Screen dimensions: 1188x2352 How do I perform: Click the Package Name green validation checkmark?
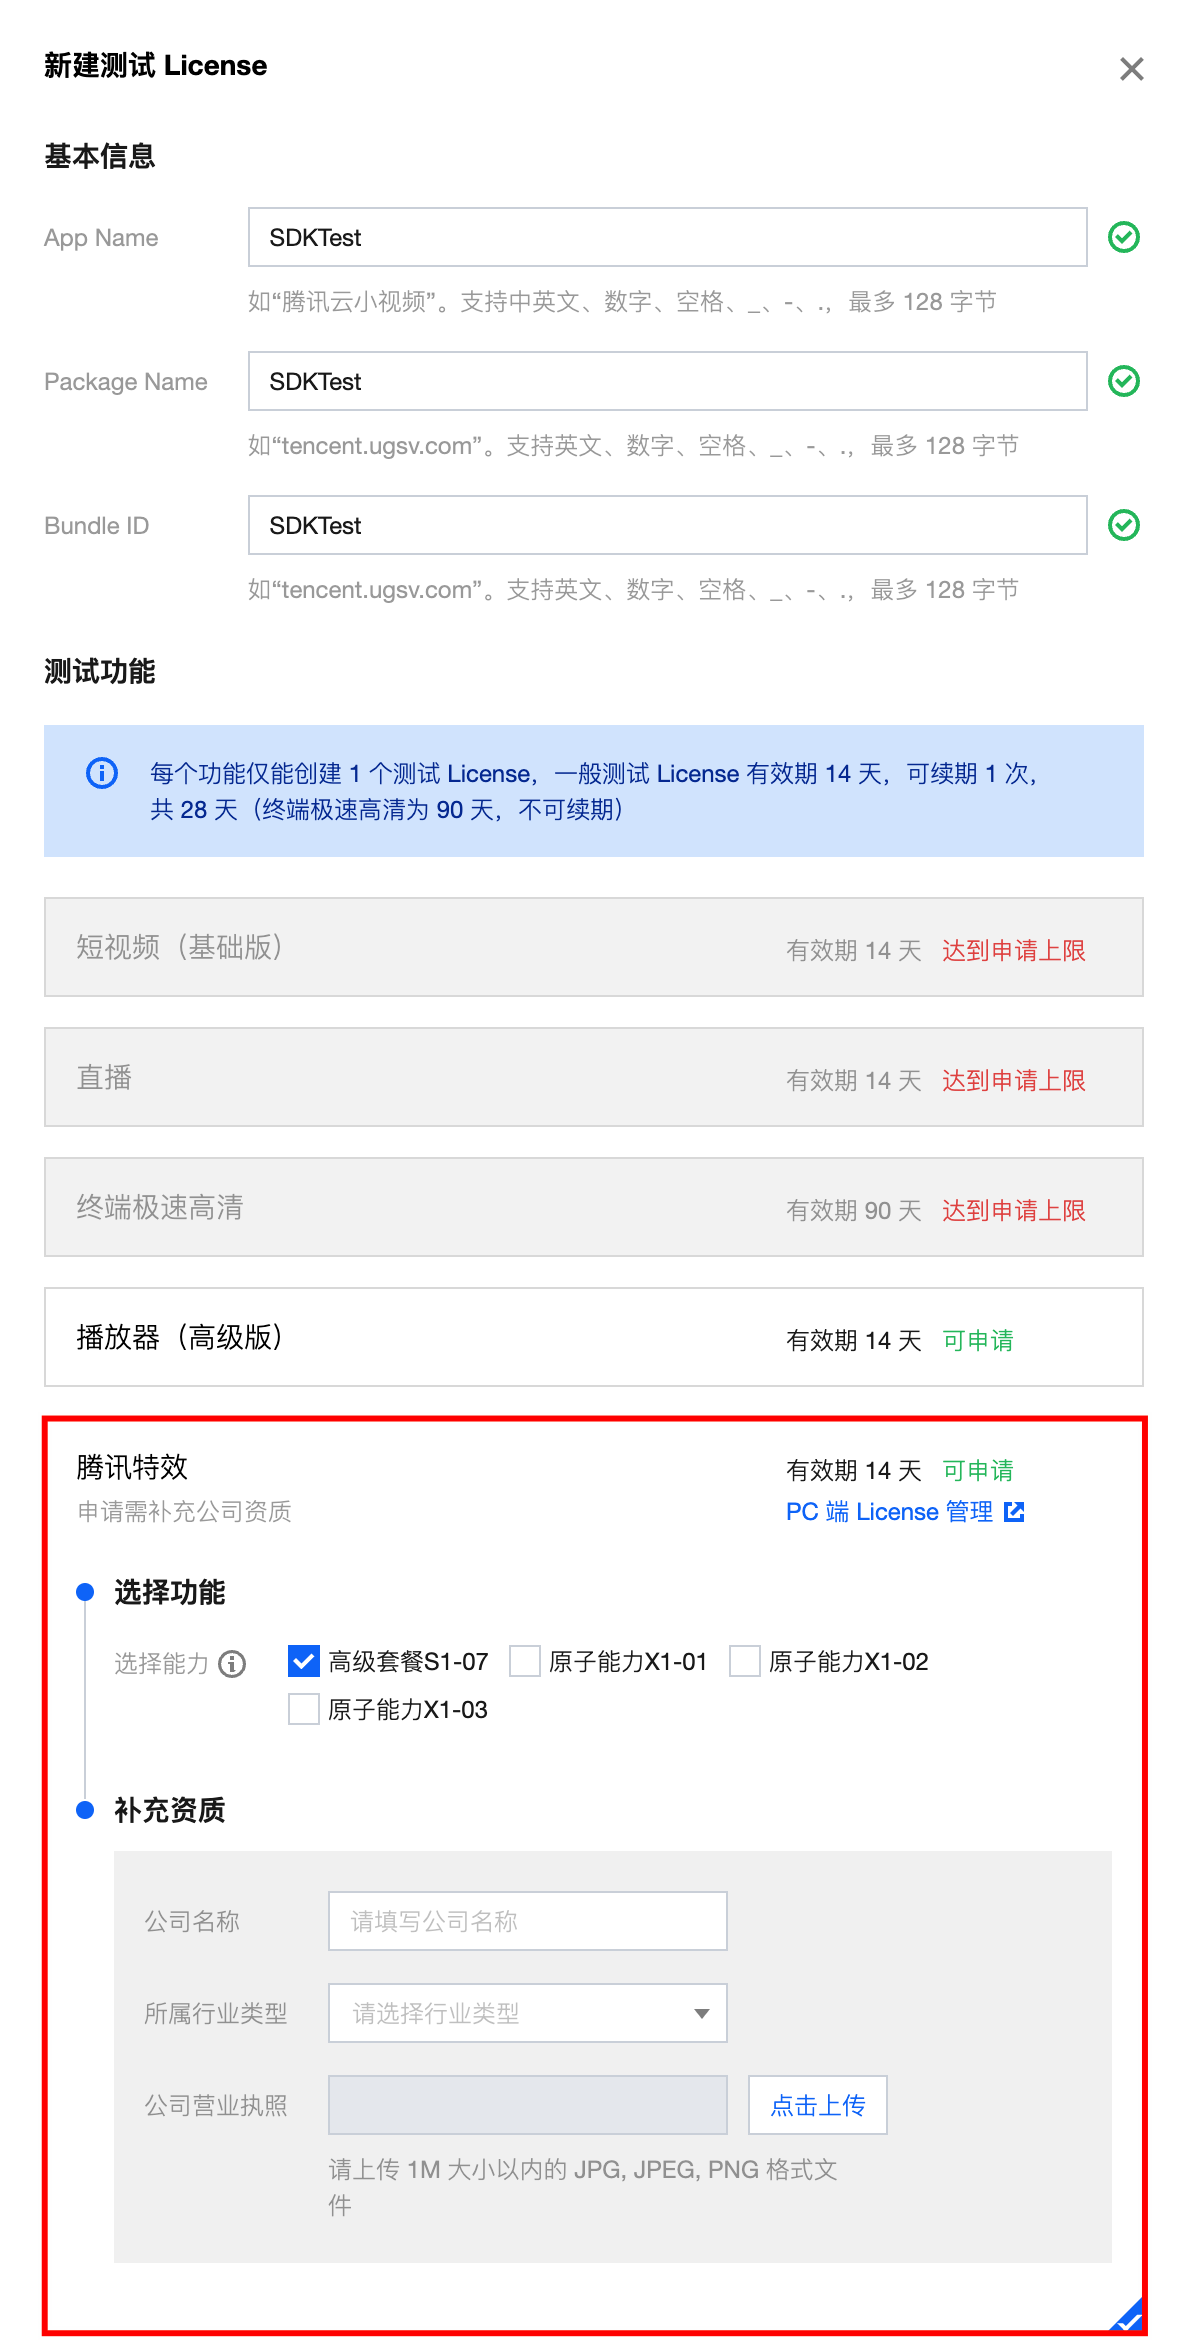(x=1124, y=381)
